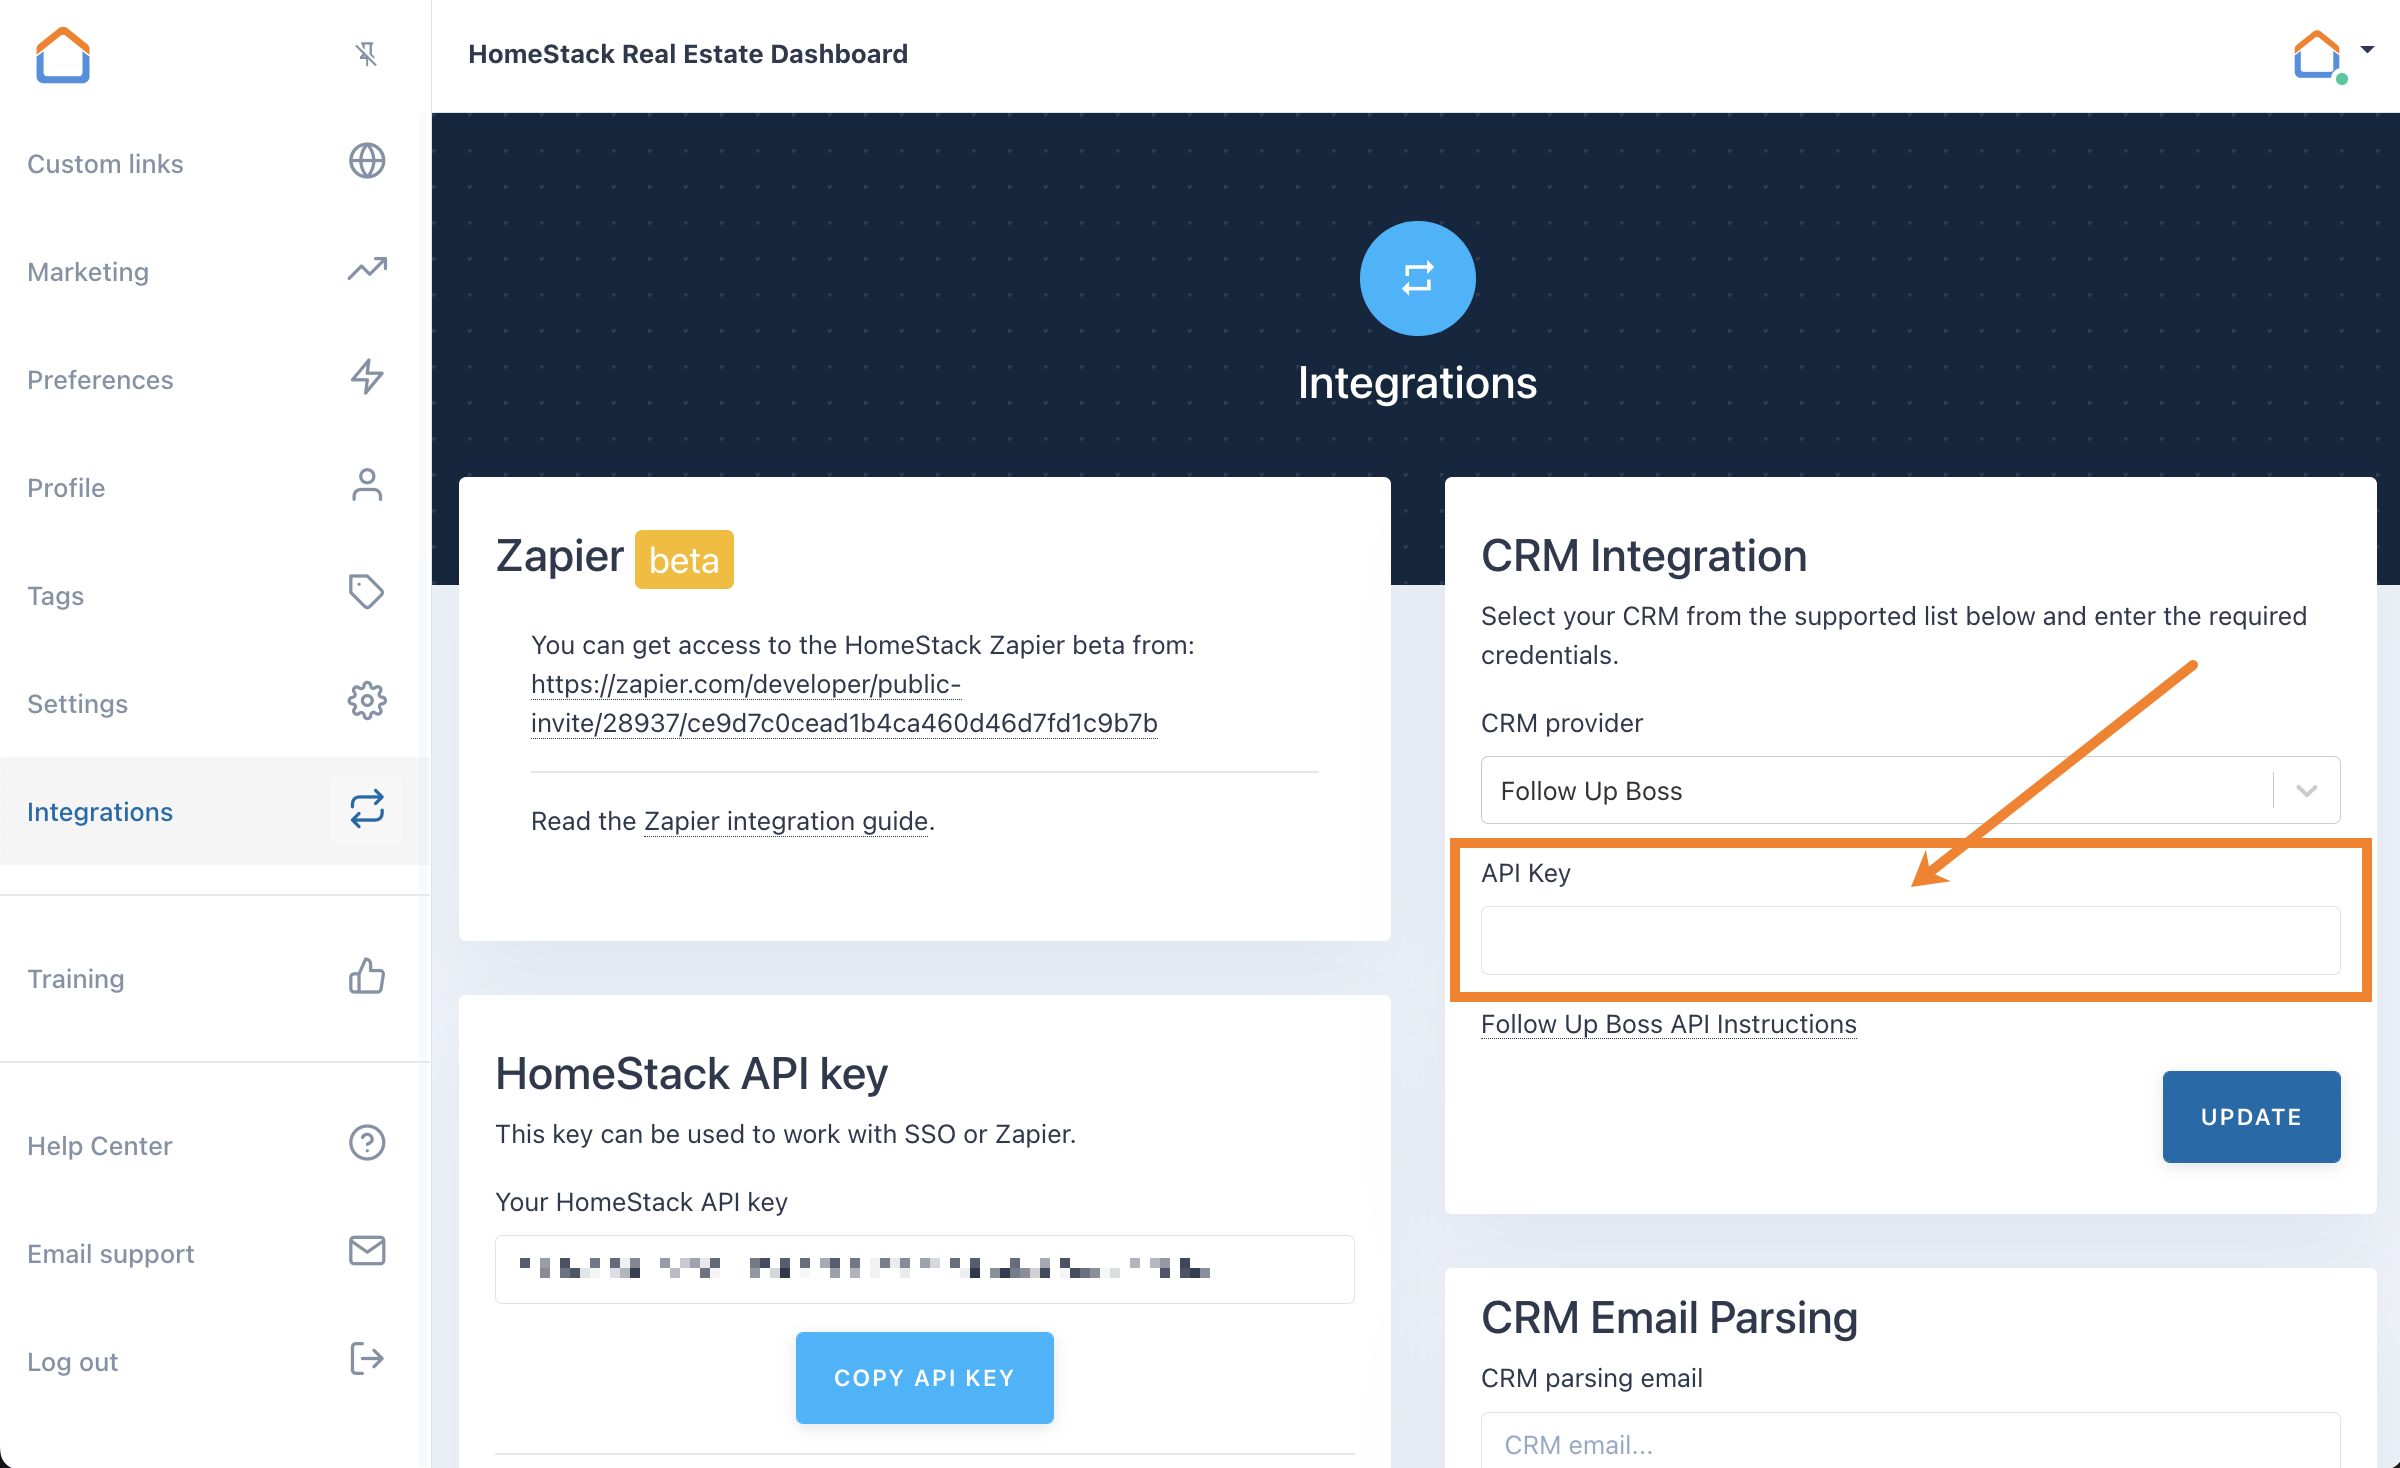Go to Help Center in sidebar
This screenshot has width=2400, height=1468.
pos(100,1145)
